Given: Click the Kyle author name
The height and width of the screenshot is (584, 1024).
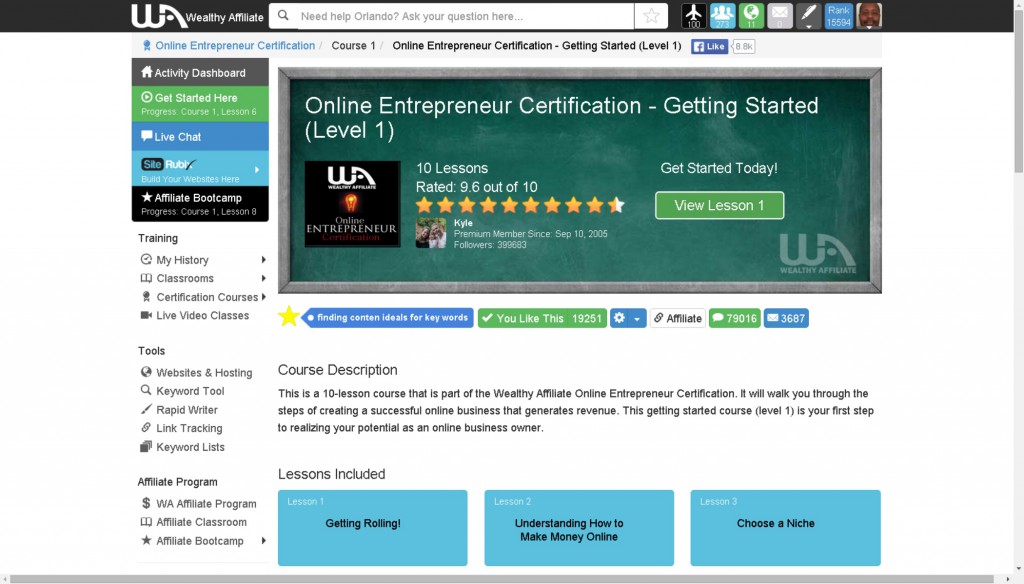Looking at the screenshot, I should click(463, 223).
